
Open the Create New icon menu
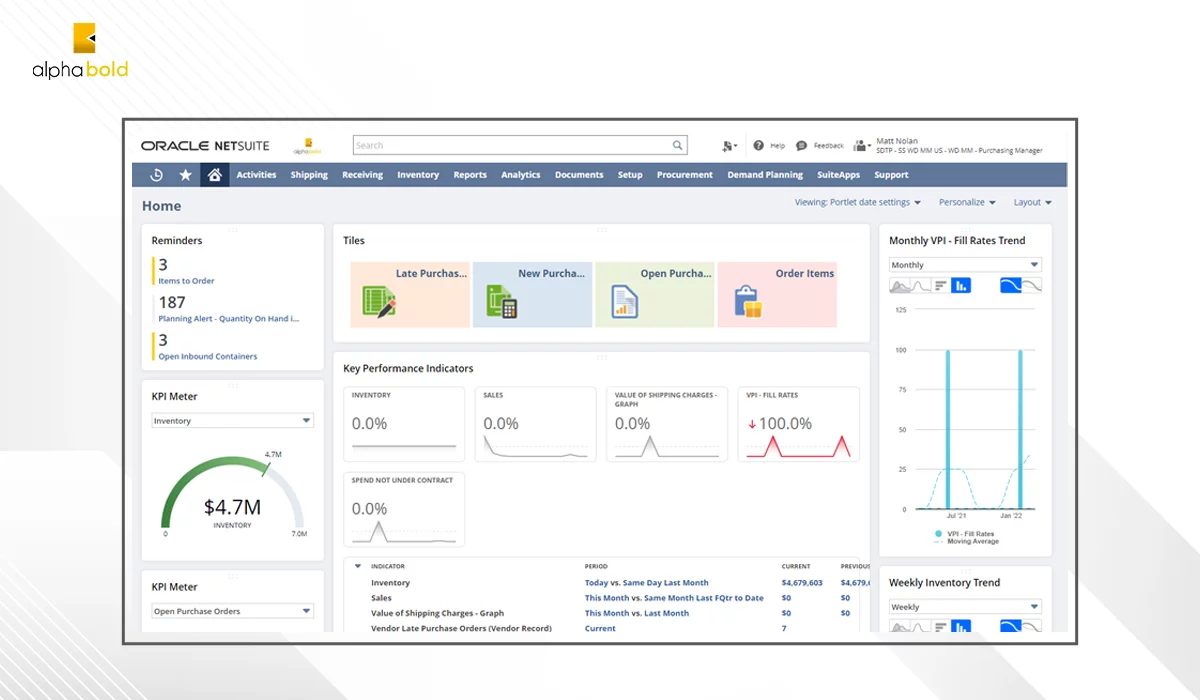729,146
